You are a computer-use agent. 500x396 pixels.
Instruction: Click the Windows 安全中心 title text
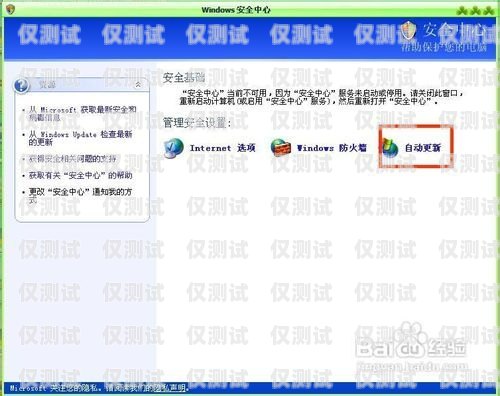coord(236,10)
